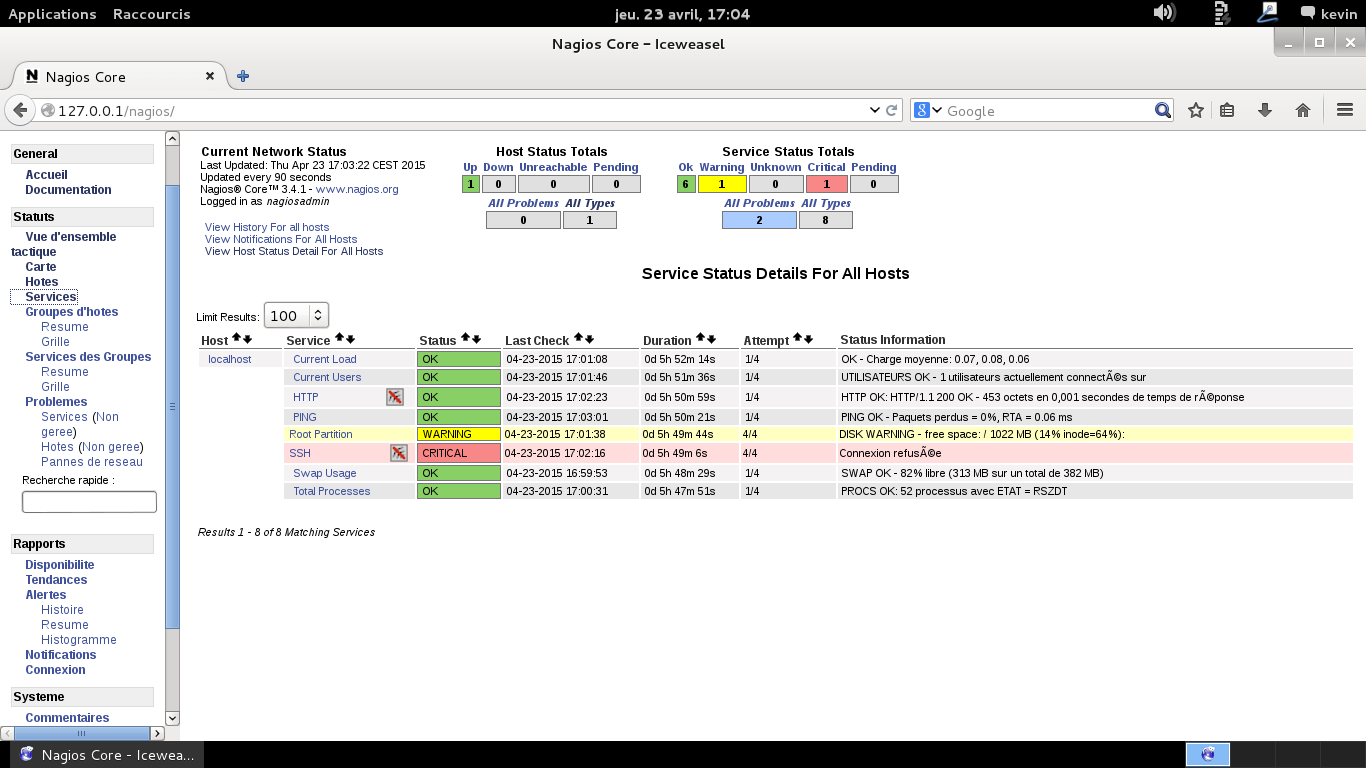This screenshot has width=1366, height=768.
Task: Open the kevin user menu
Action: [x=1328, y=14]
